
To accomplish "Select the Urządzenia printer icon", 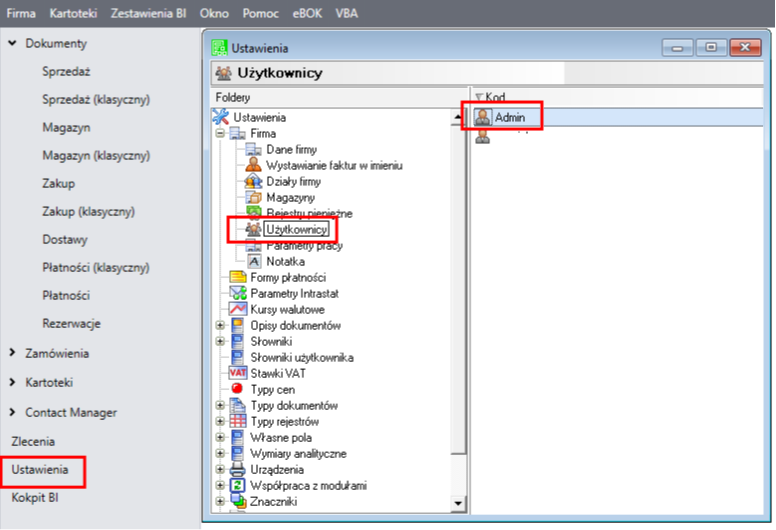I will 238,469.
